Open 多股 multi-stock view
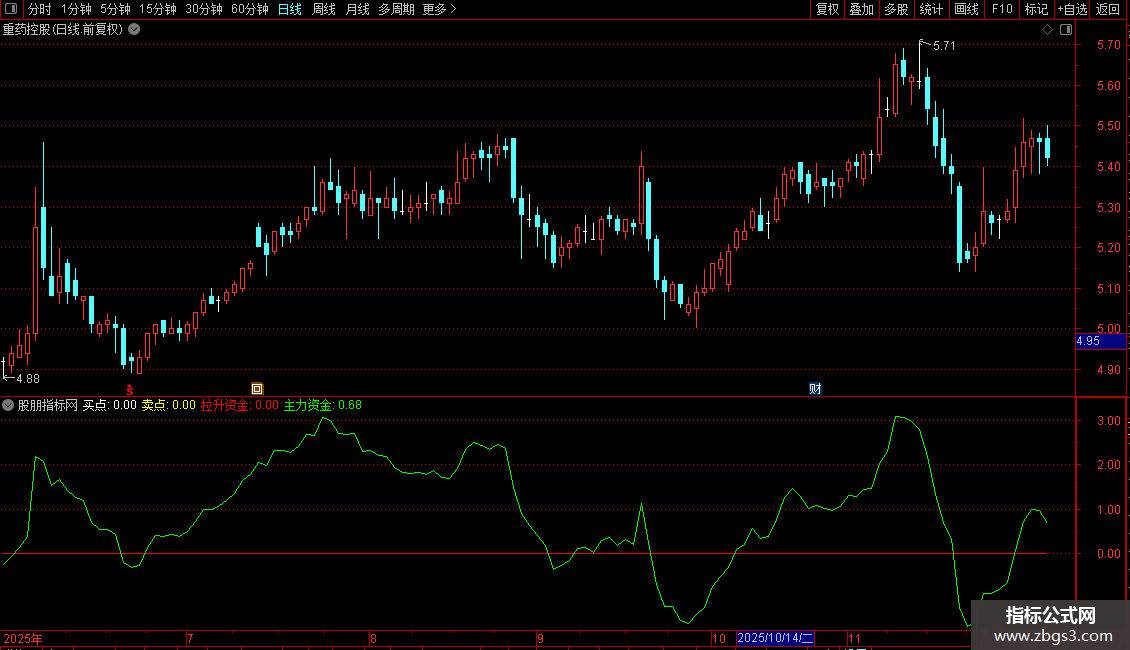 896,9
